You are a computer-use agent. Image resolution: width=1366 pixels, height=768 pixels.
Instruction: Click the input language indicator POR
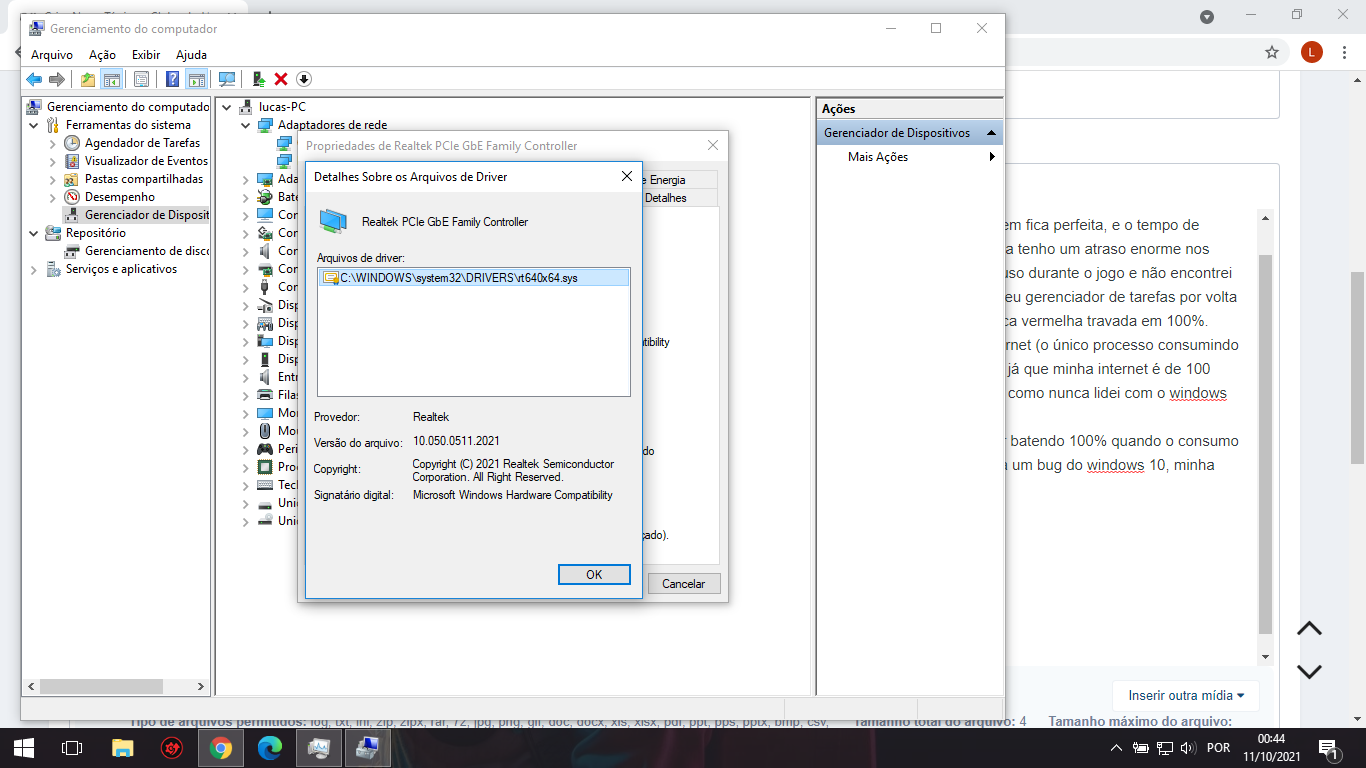click(x=1218, y=747)
